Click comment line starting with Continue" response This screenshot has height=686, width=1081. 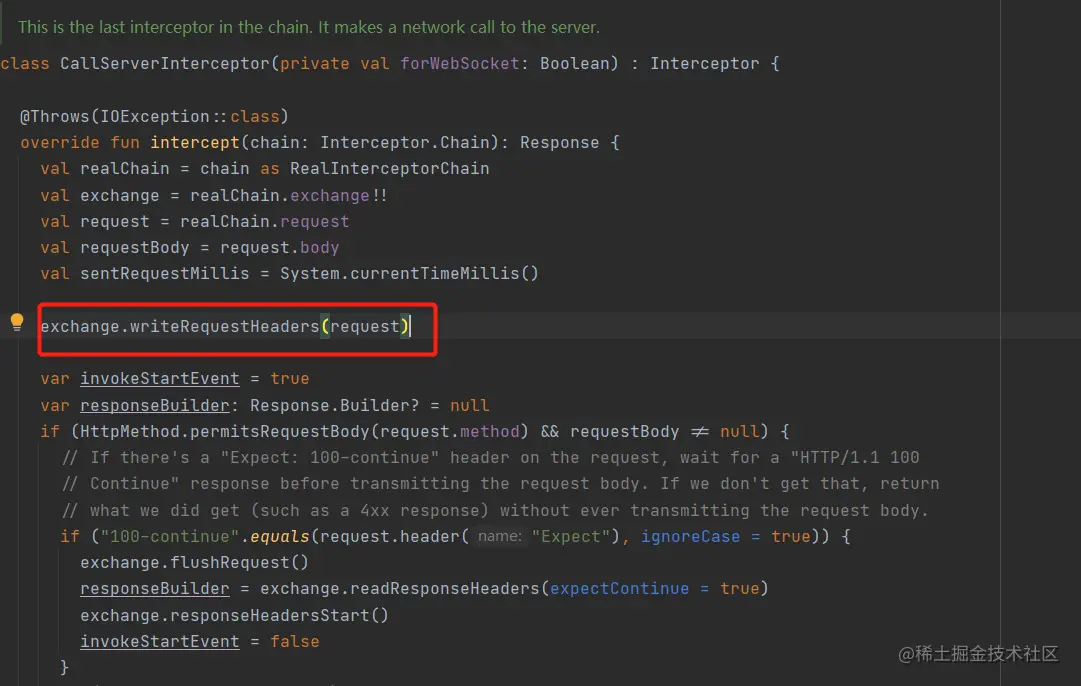[501, 484]
